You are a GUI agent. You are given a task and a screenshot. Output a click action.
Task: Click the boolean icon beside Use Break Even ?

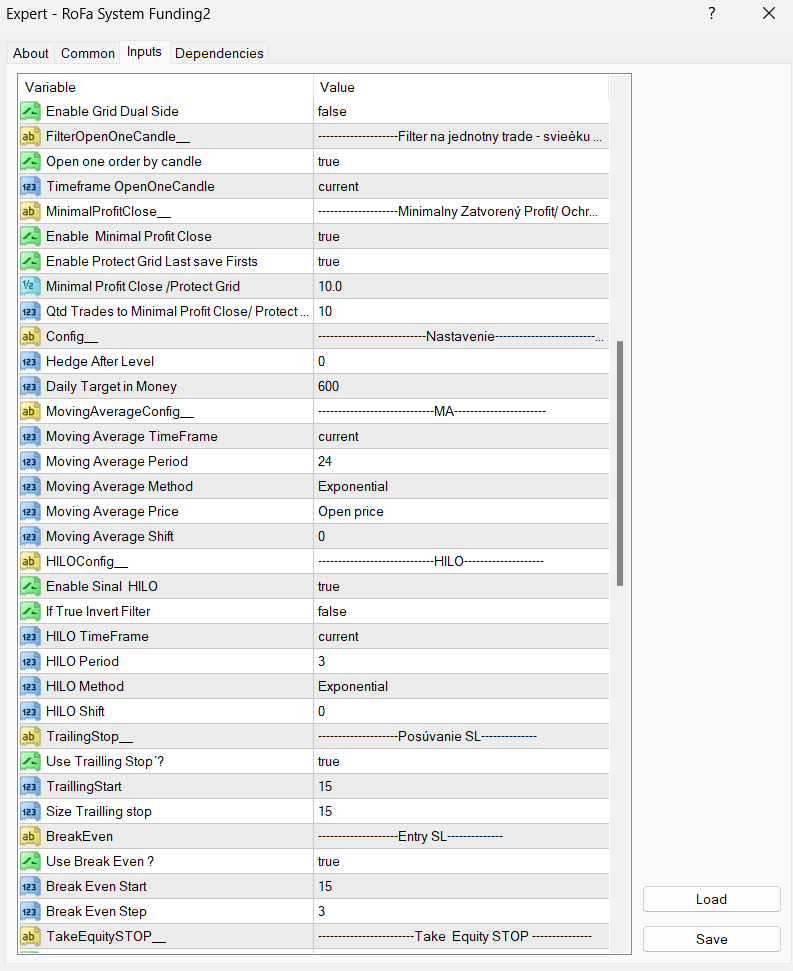30,861
